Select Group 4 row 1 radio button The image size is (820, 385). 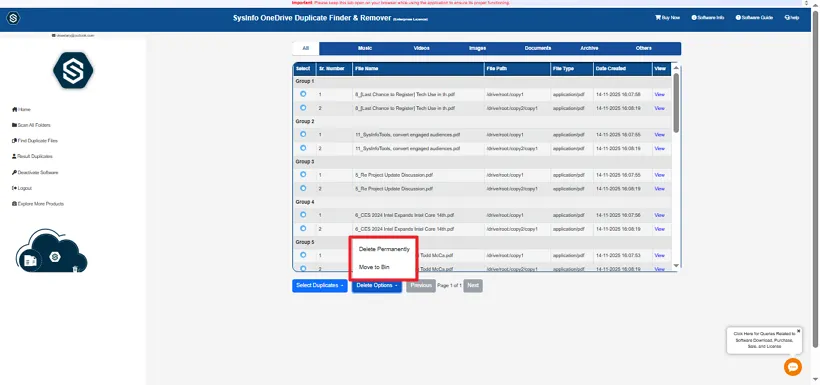point(303,214)
